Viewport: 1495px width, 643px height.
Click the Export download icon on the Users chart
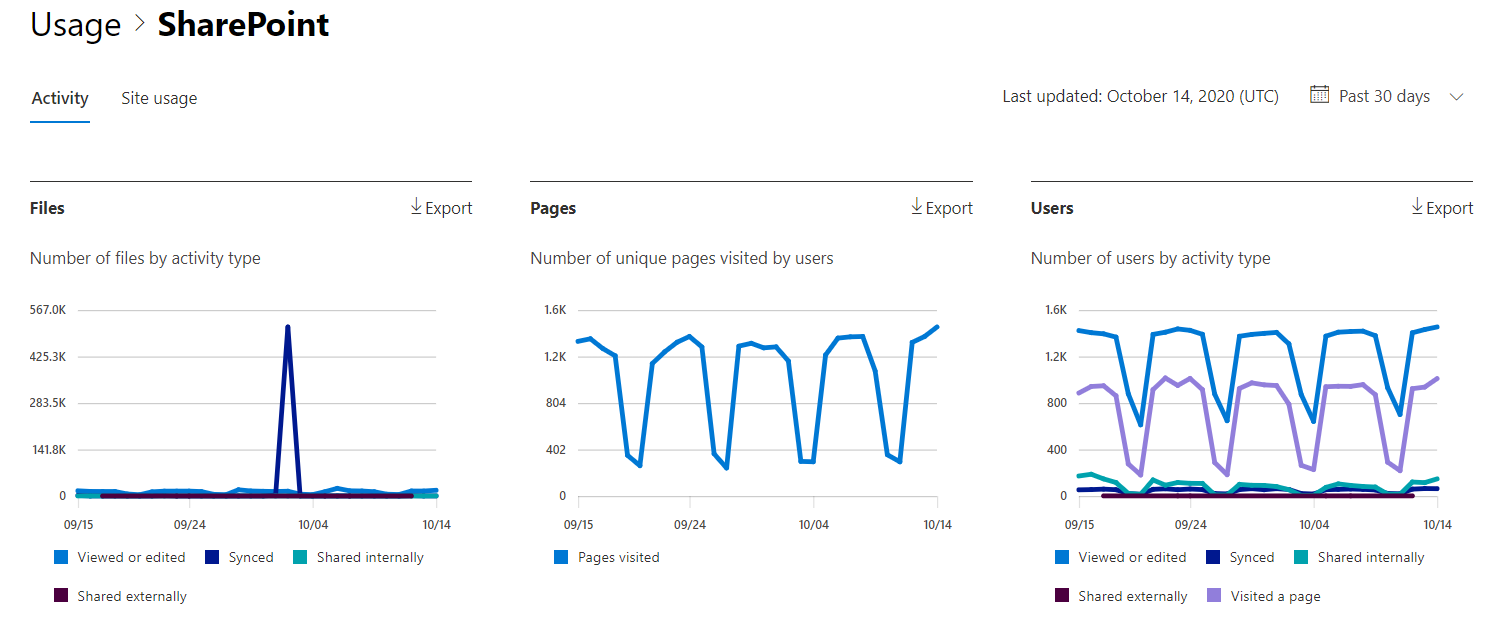coord(1417,207)
